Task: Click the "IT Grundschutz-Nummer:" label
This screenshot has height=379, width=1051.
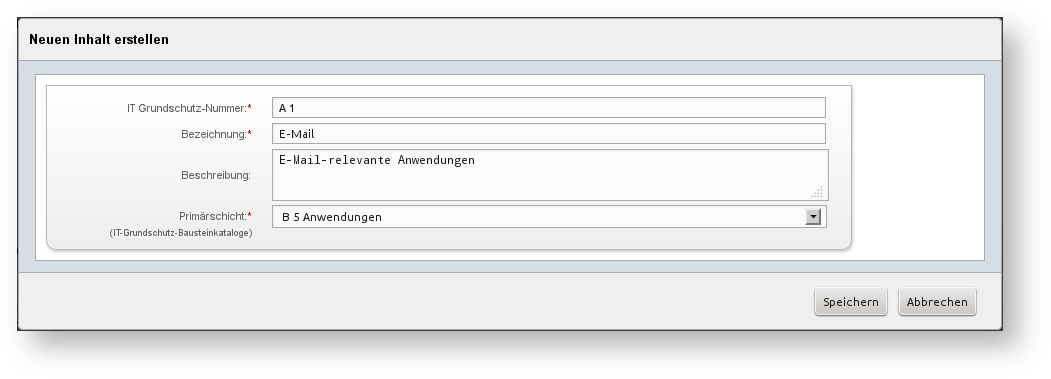Action: point(187,108)
